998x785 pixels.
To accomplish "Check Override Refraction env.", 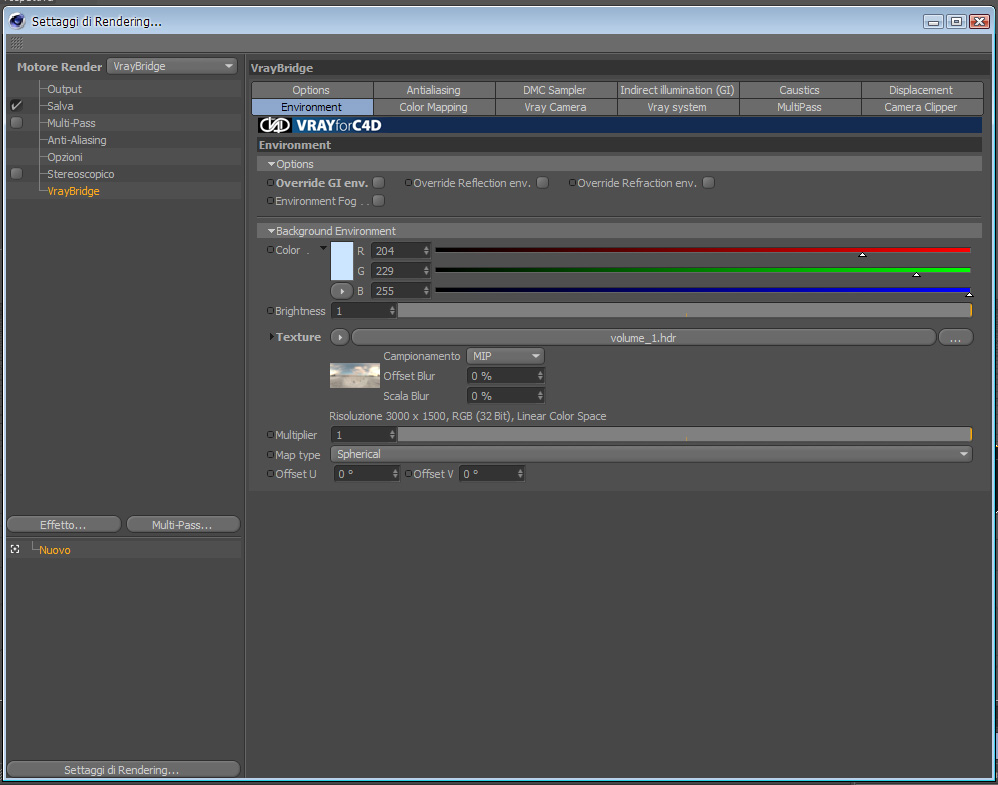I will [x=708, y=183].
